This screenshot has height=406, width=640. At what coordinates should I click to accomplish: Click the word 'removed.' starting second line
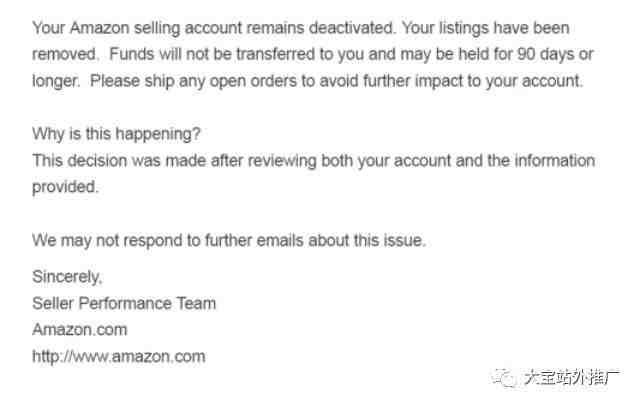coord(65,54)
